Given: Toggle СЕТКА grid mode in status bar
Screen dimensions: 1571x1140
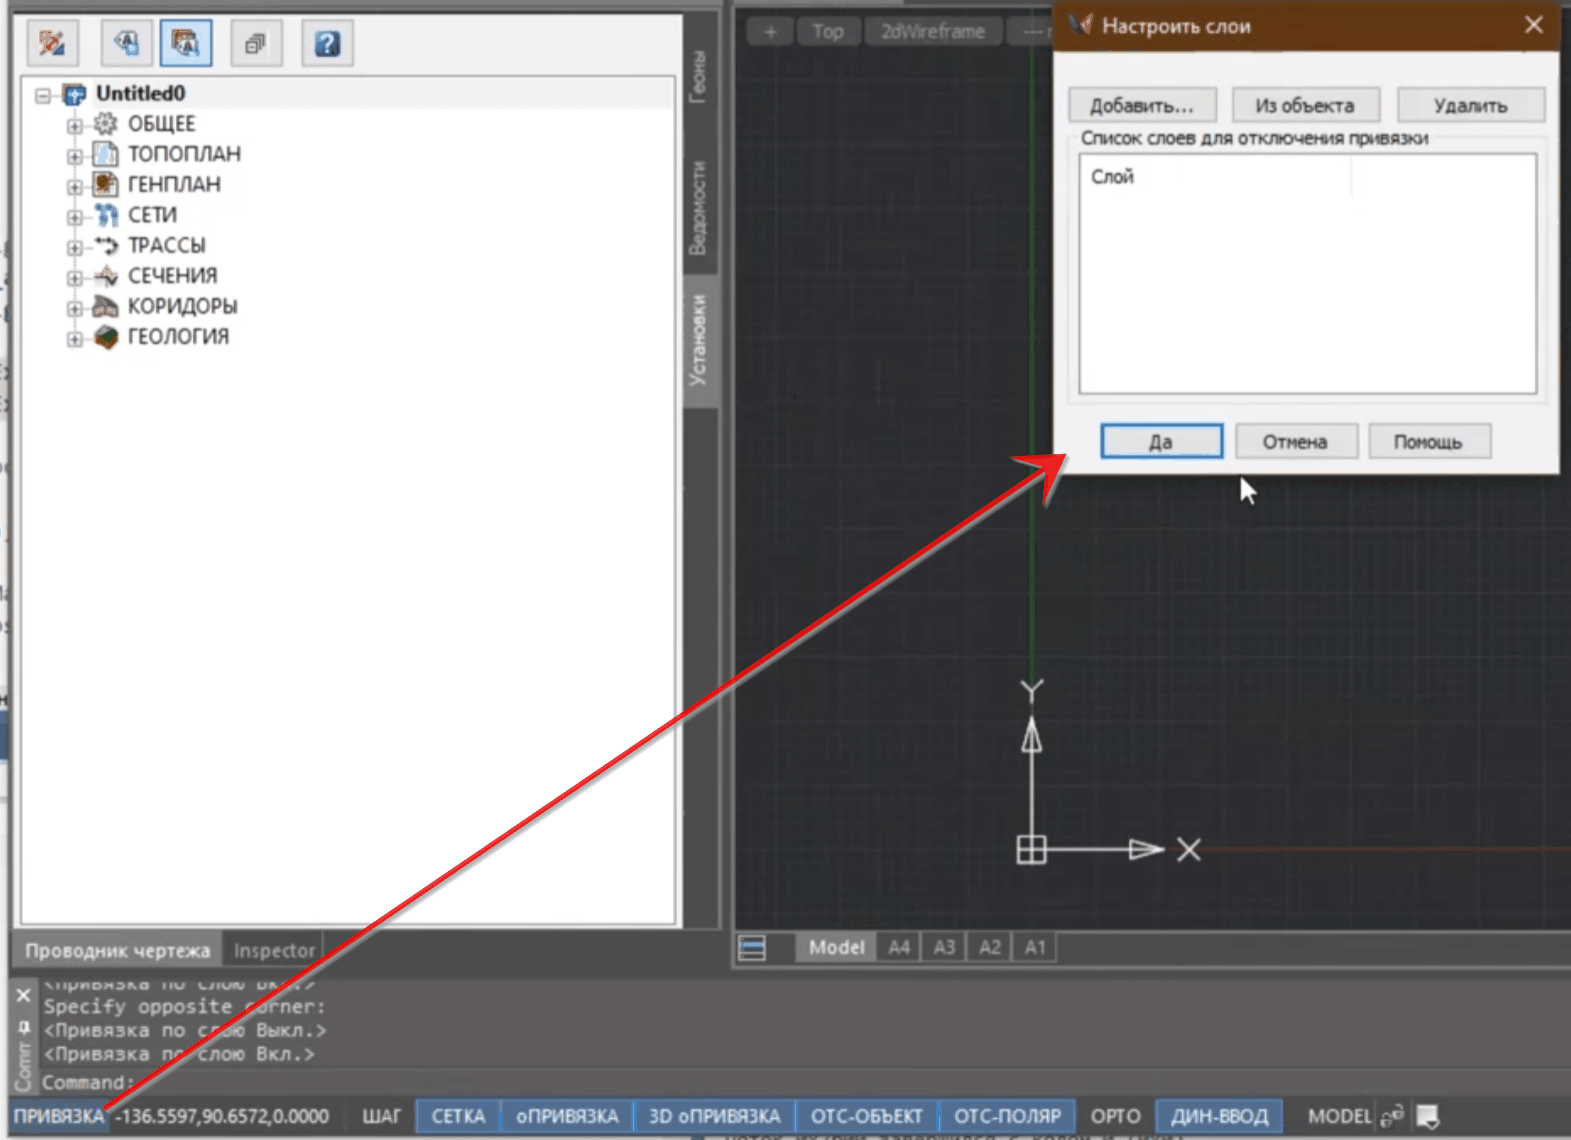Looking at the screenshot, I should pos(458,1116).
